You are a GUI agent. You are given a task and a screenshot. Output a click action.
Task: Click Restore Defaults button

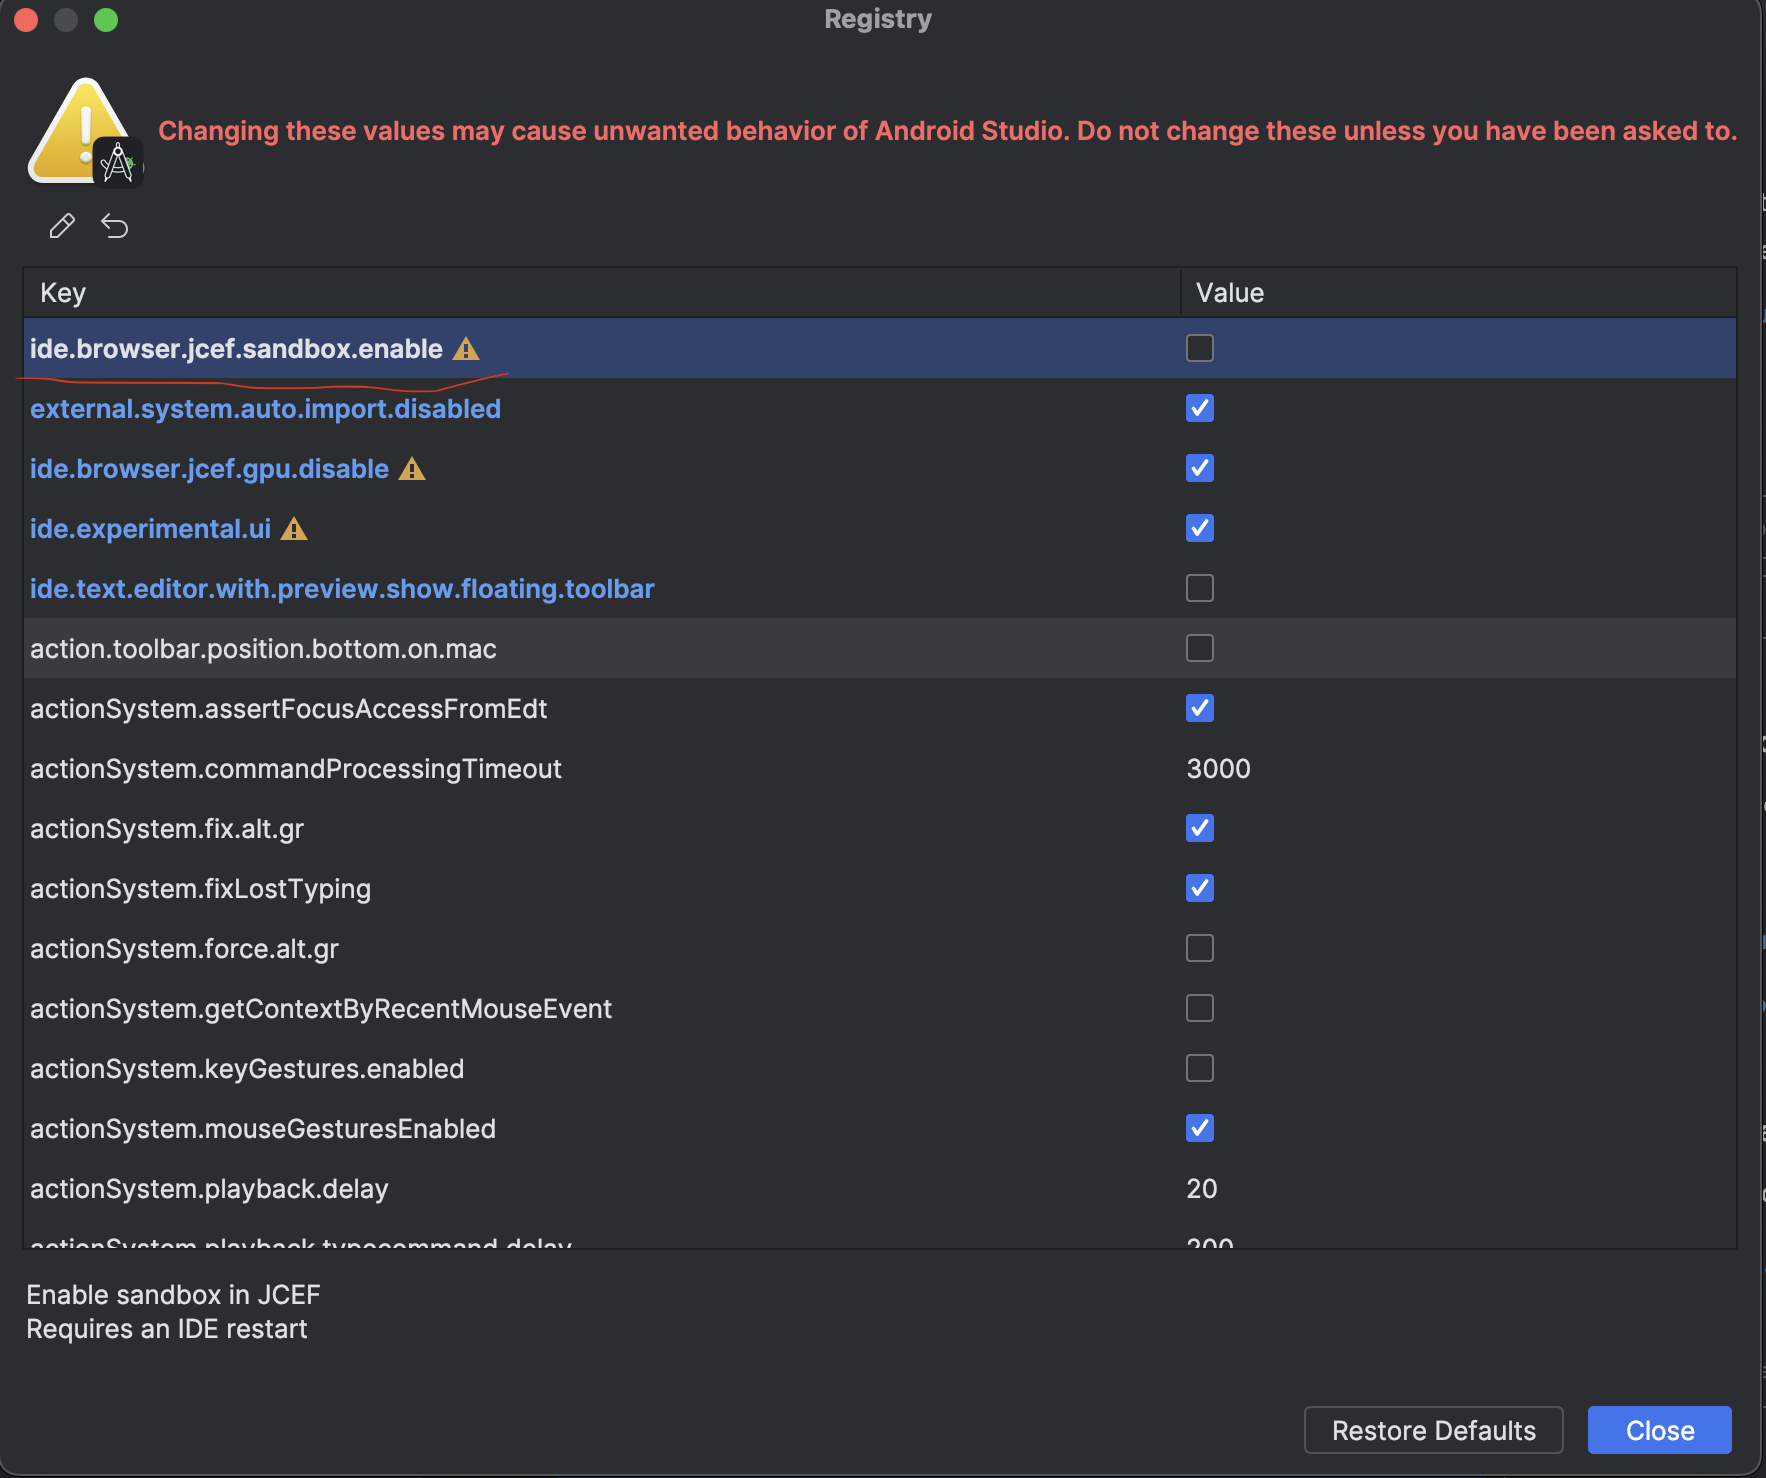(x=1433, y=1430)
